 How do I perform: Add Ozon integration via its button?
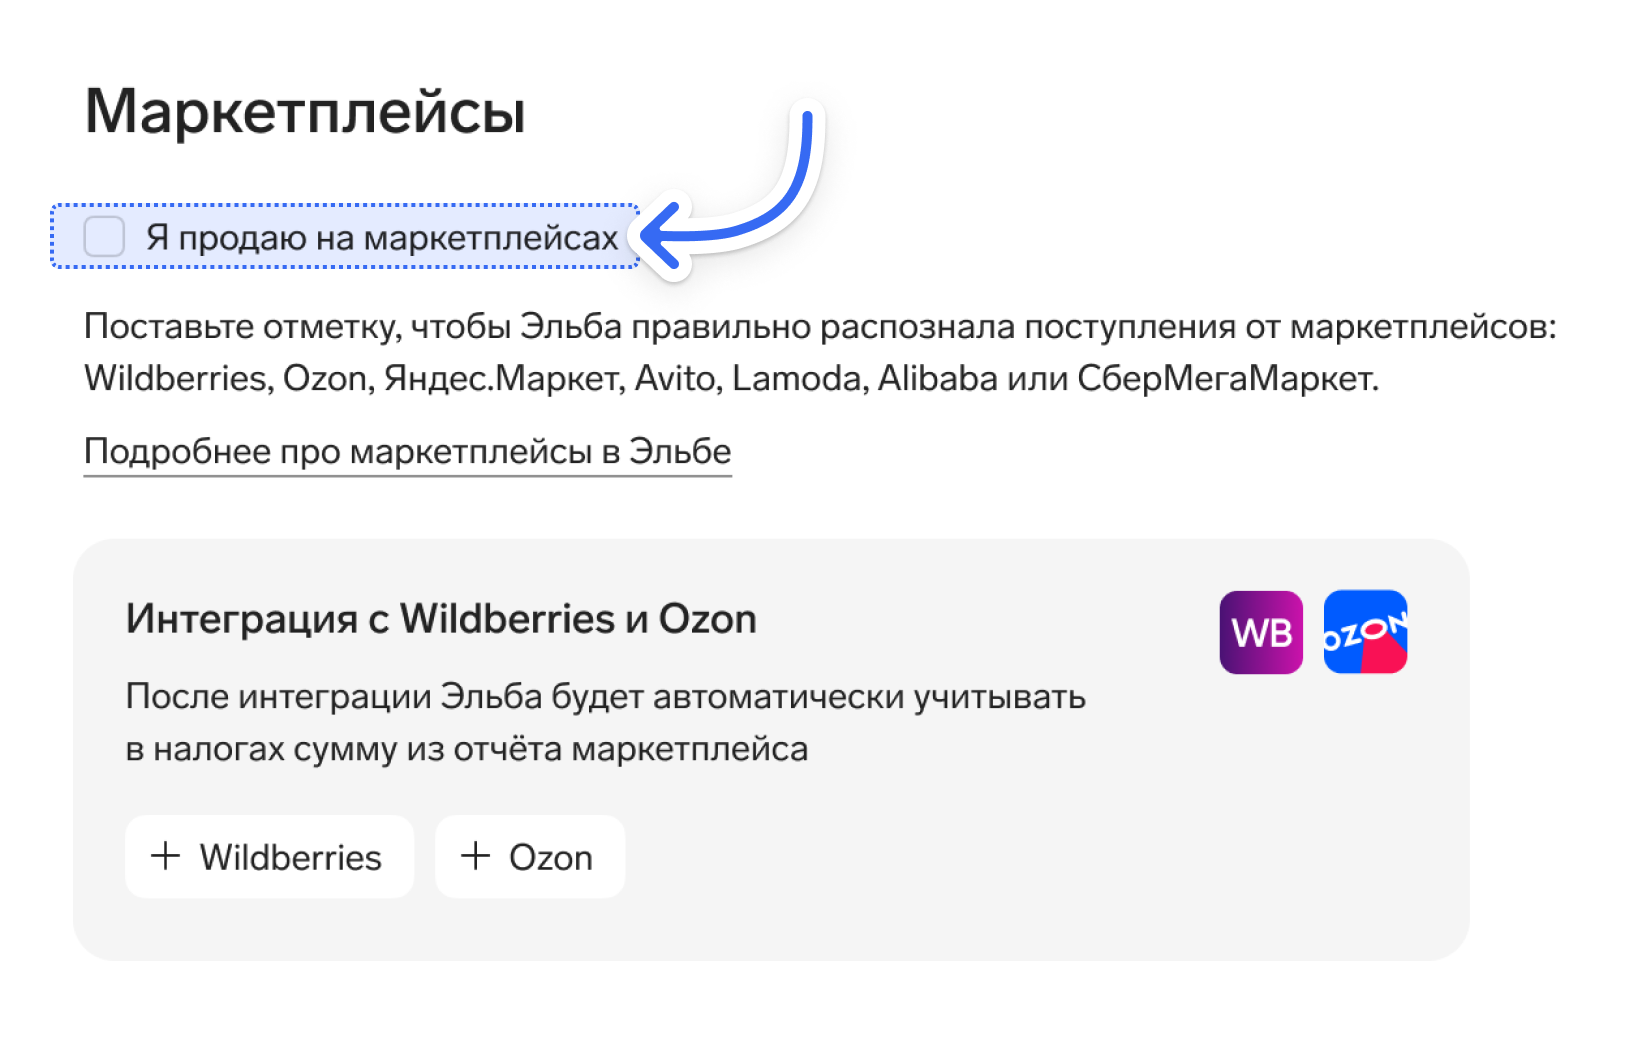[530, 857]
